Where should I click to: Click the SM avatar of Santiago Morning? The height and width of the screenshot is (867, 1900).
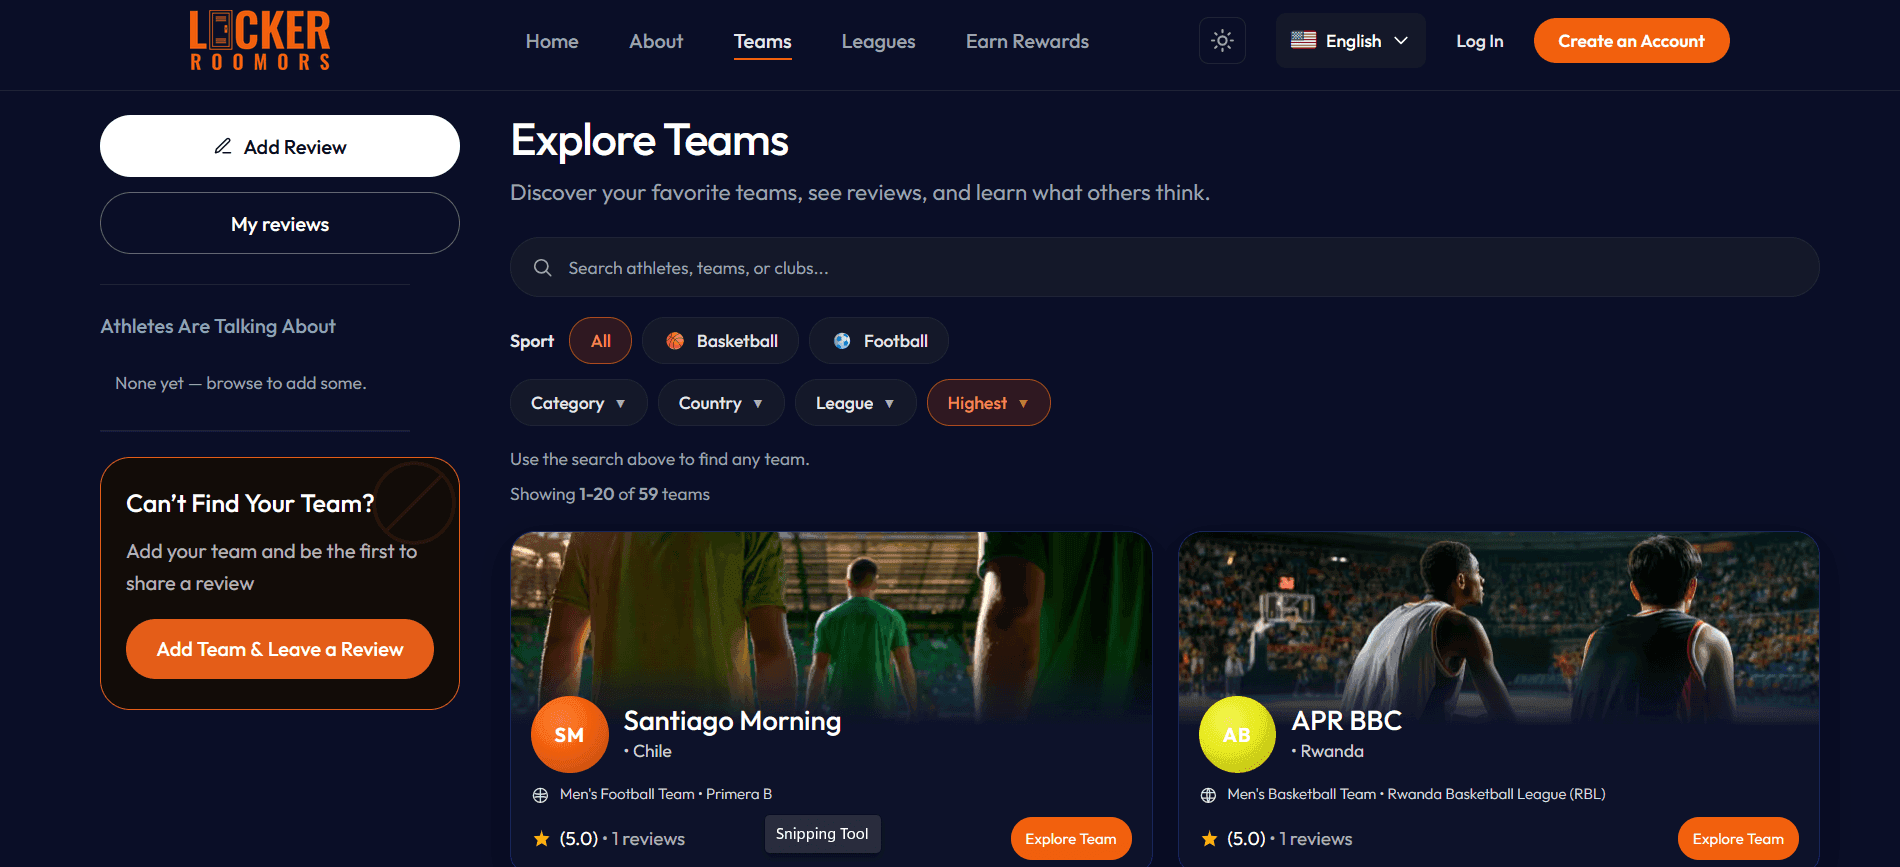(570, 735)
